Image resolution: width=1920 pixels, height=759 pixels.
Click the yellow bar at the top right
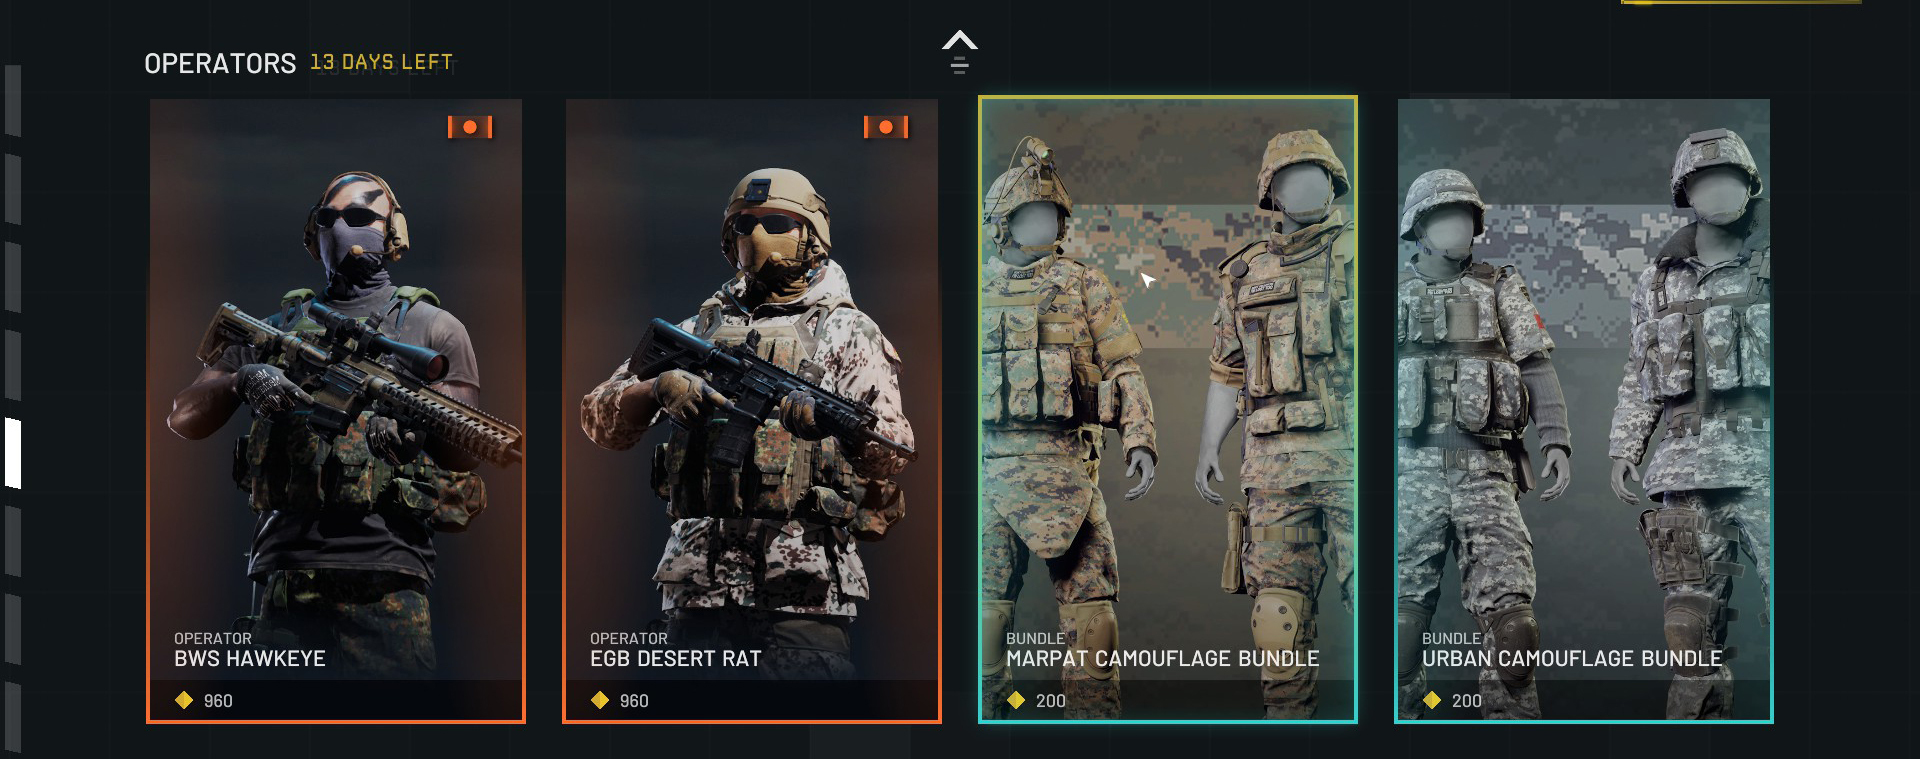[x=1741, y=2]
